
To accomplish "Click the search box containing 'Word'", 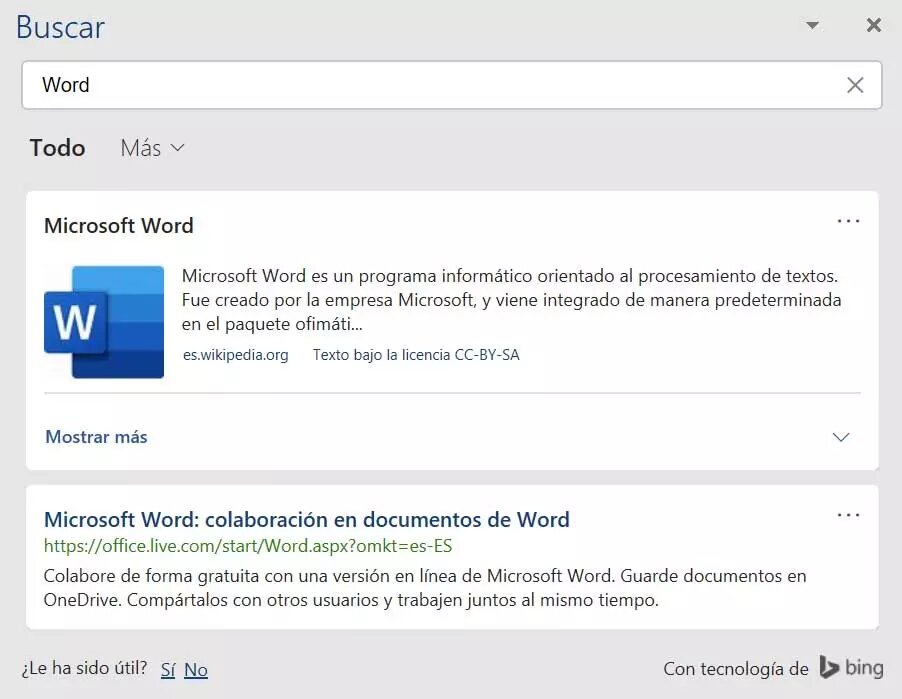I will tap(430, 85).
